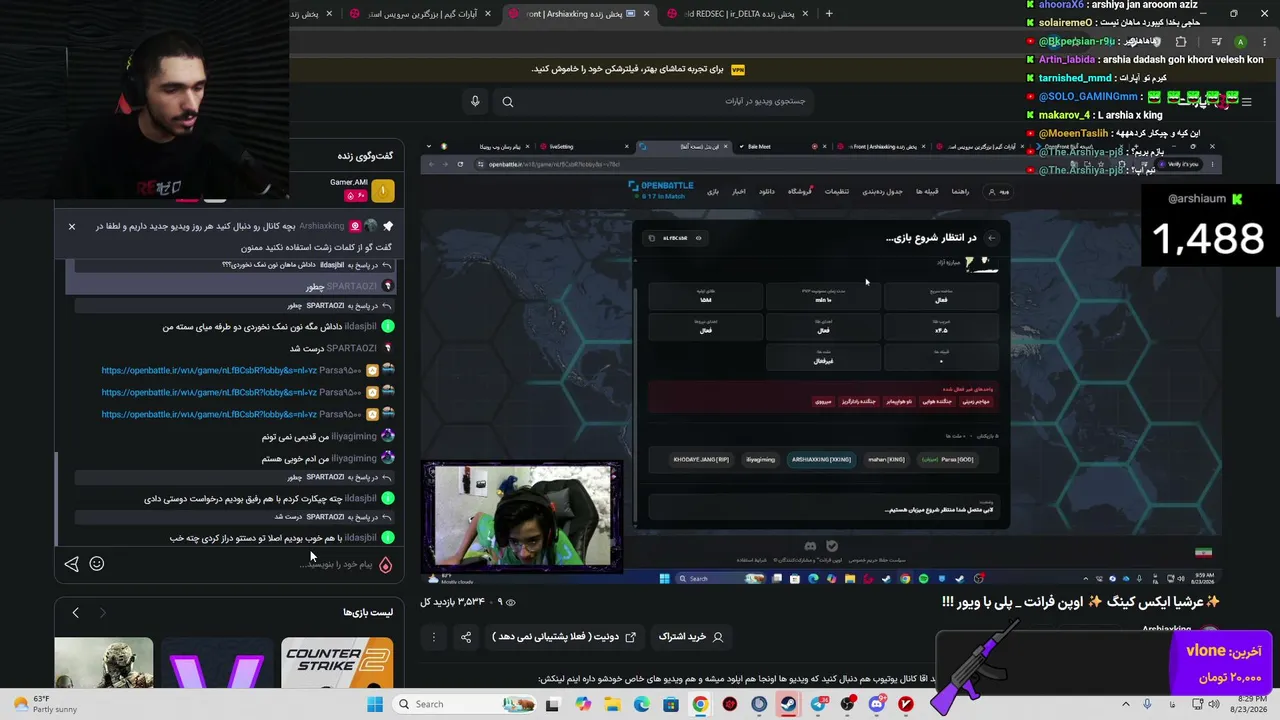Viewport: 1280px width, 720px height.
Task: Open the armored soldier game thumbnail
Action: pos(104,664)
